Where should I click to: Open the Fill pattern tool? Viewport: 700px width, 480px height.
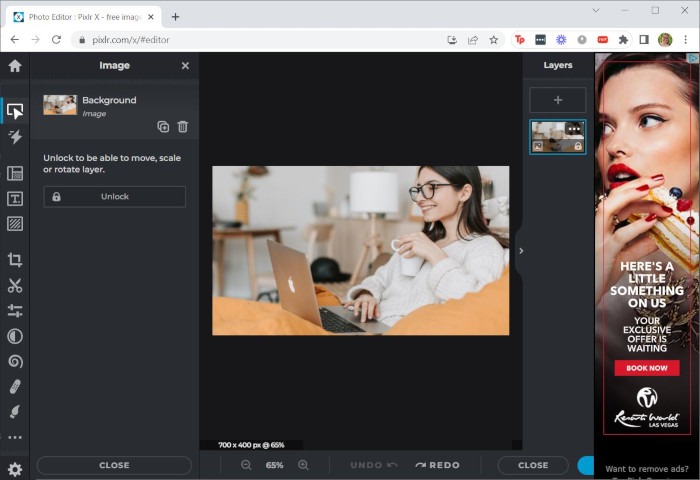click(x=15, y=224)
